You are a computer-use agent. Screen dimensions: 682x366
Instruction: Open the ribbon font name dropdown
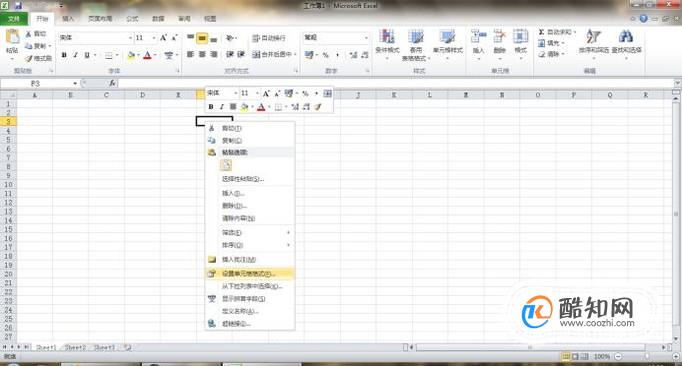[130, 38]
